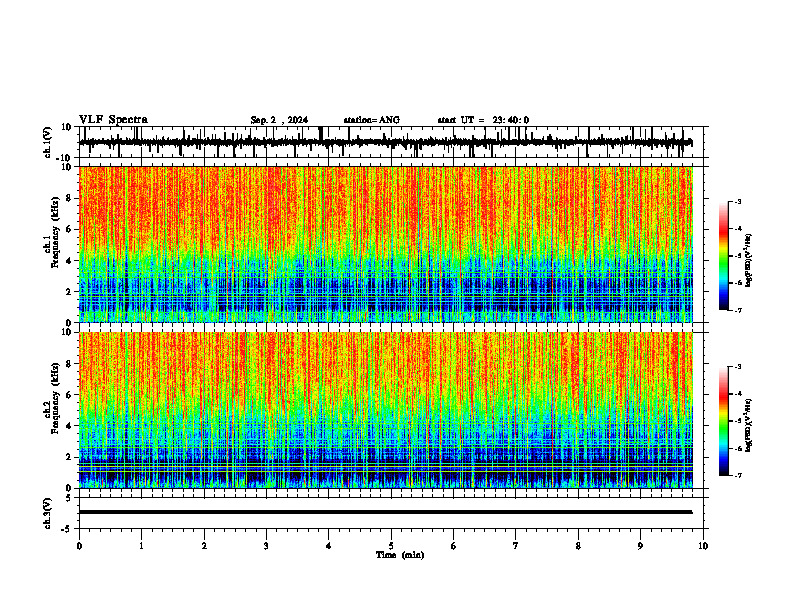Click time-axis tick label "4"
Image resolution: width=792 pixels, height=612 pixels.
329,546
